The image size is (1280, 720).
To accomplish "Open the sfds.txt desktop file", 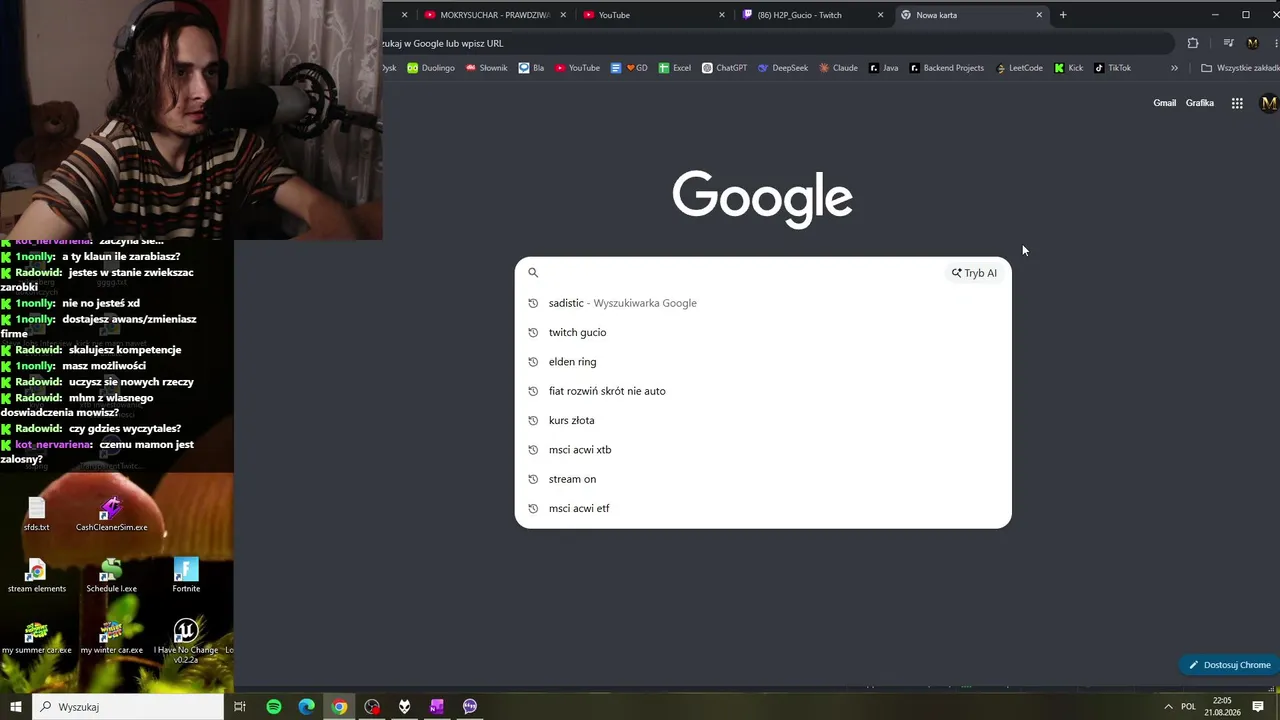I will pyautogui.click(x=37, y=514).
